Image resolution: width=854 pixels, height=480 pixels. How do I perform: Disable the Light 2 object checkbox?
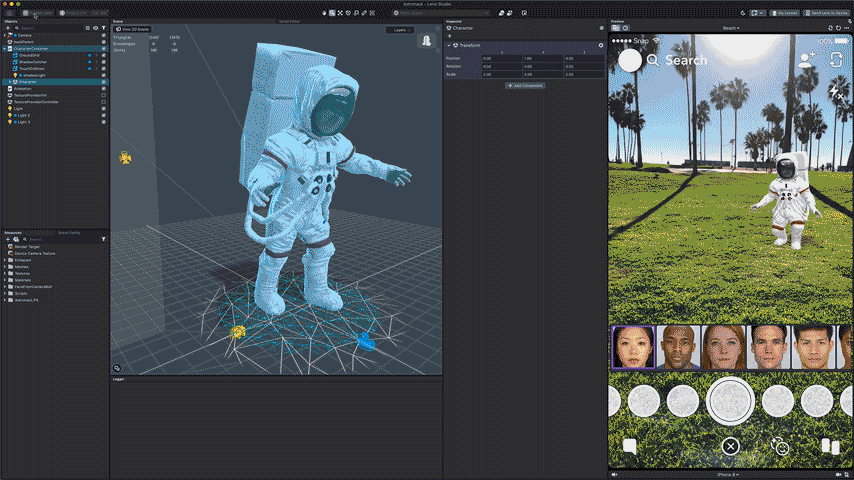pos(103,115)
